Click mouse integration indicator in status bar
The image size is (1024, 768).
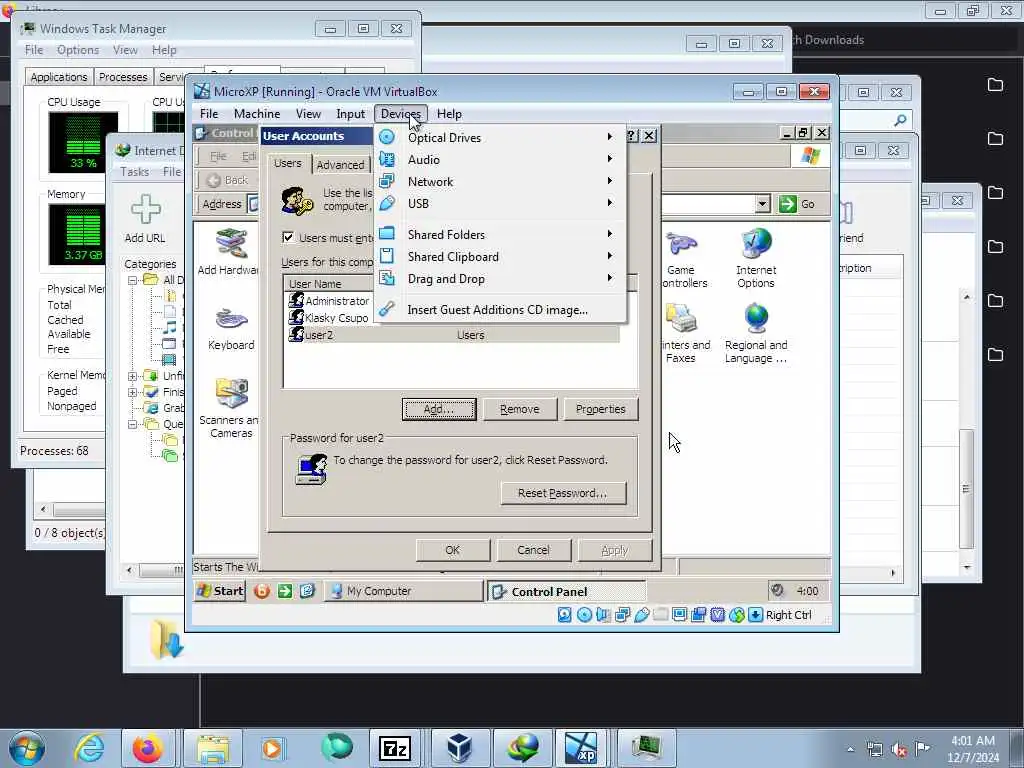pyautogui.click(x=737, y=615)
